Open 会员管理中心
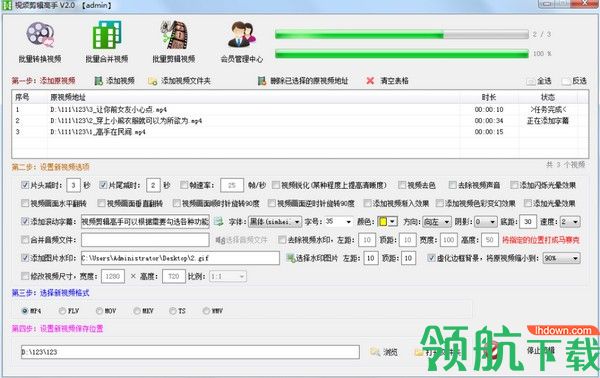 242,42
